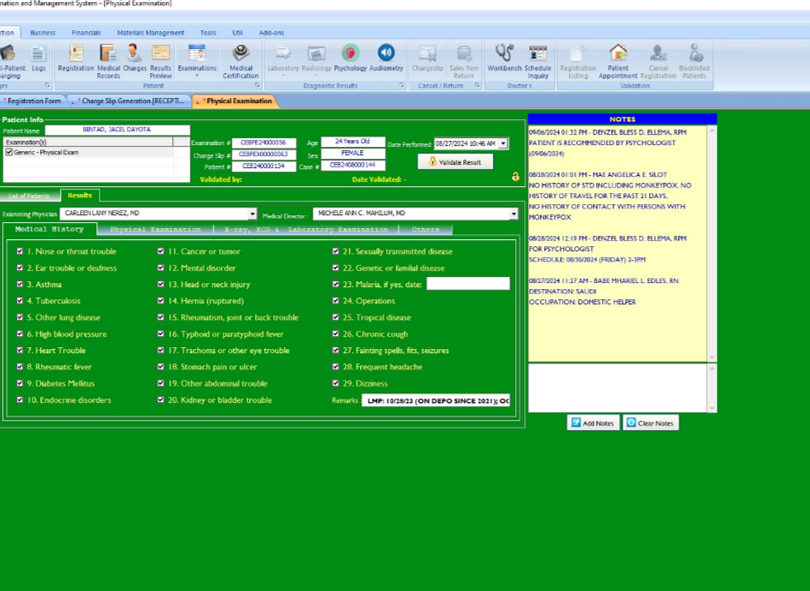Switch to Registration Form document tab
Viewport: 810px width, 591px height.
33,101
